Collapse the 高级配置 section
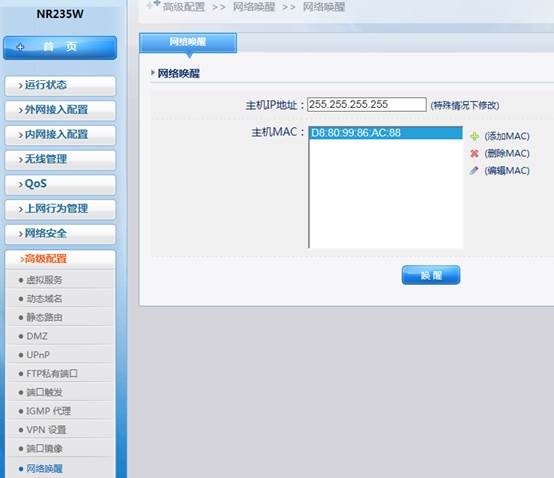The width and height of the screenshot is (554, 478). tap(60, 259)
